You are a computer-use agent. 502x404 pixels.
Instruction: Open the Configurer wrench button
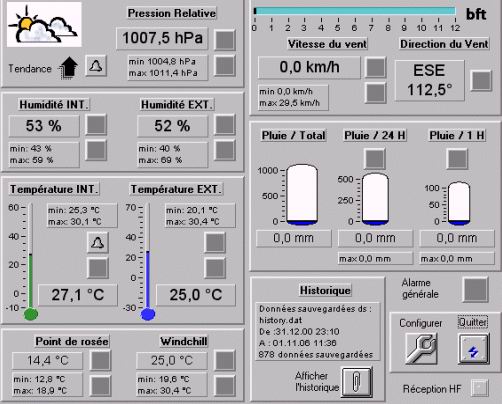(x=421, y=348)
